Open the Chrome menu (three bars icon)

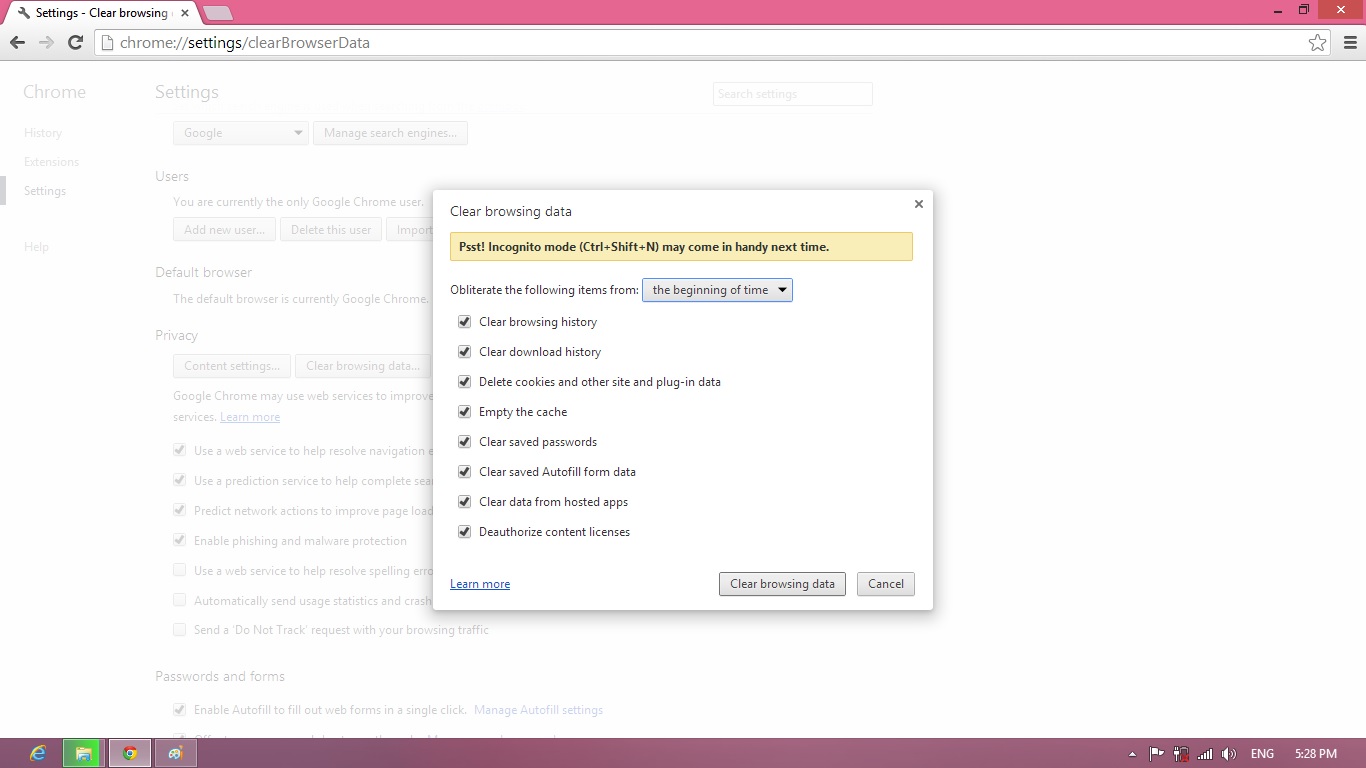point(1349,42)
